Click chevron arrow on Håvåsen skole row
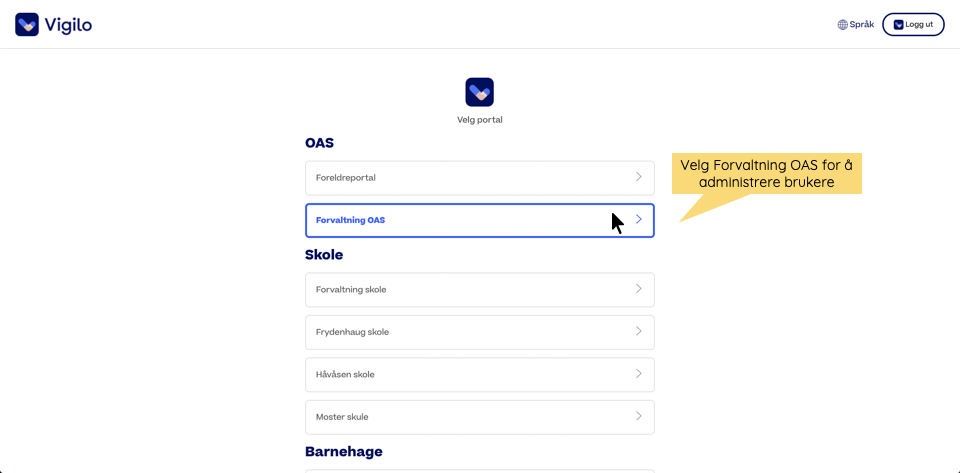 pyautogui.click(x=638, y=374)
